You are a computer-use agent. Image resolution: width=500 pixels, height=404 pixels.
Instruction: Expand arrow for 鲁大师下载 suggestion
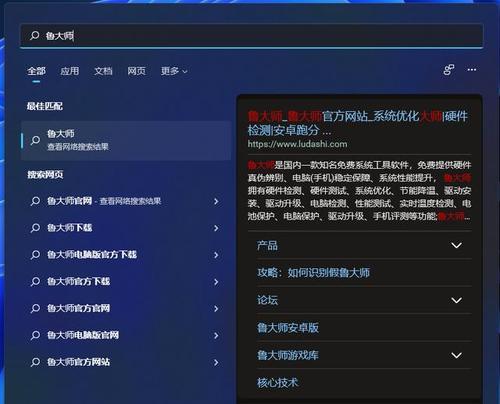tap(216, 228)
